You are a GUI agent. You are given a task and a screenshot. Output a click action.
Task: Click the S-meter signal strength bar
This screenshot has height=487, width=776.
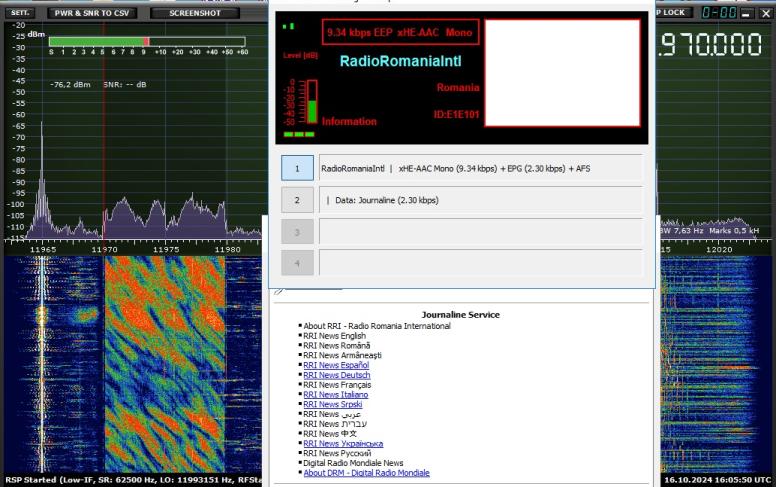click(x=147, y=42)
